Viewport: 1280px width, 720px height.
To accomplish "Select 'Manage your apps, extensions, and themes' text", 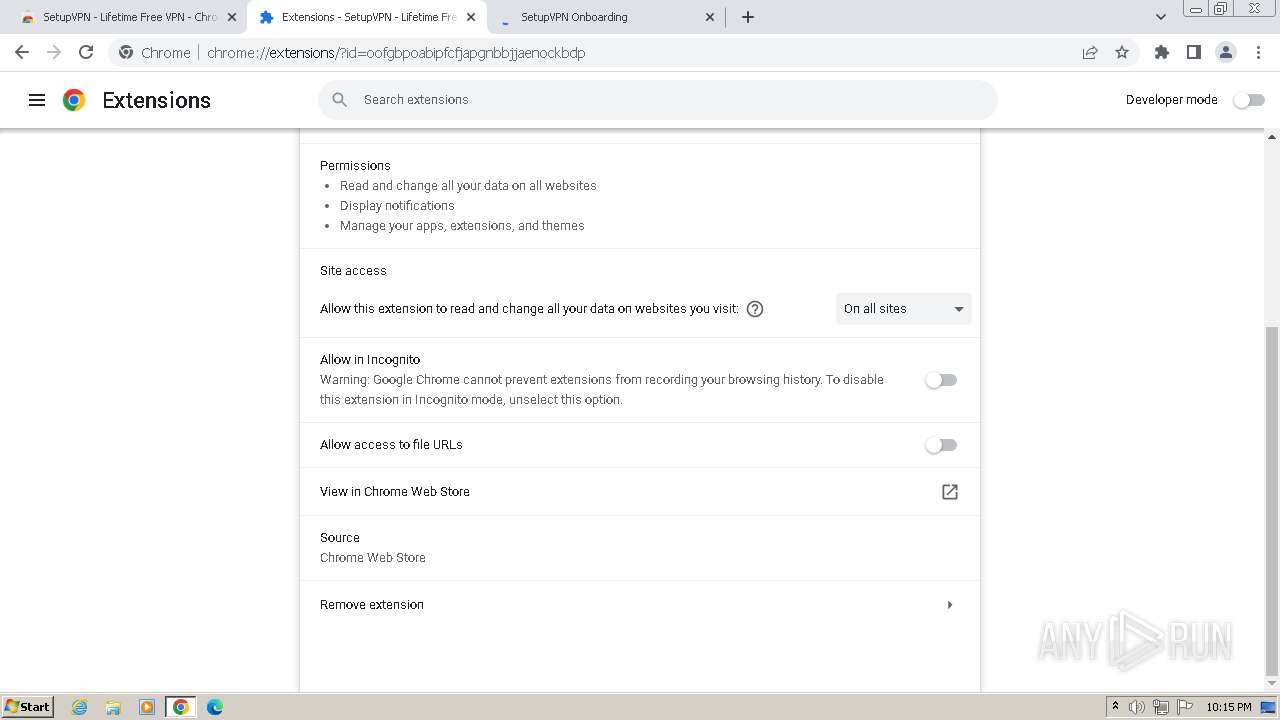I will pos(462,226).
